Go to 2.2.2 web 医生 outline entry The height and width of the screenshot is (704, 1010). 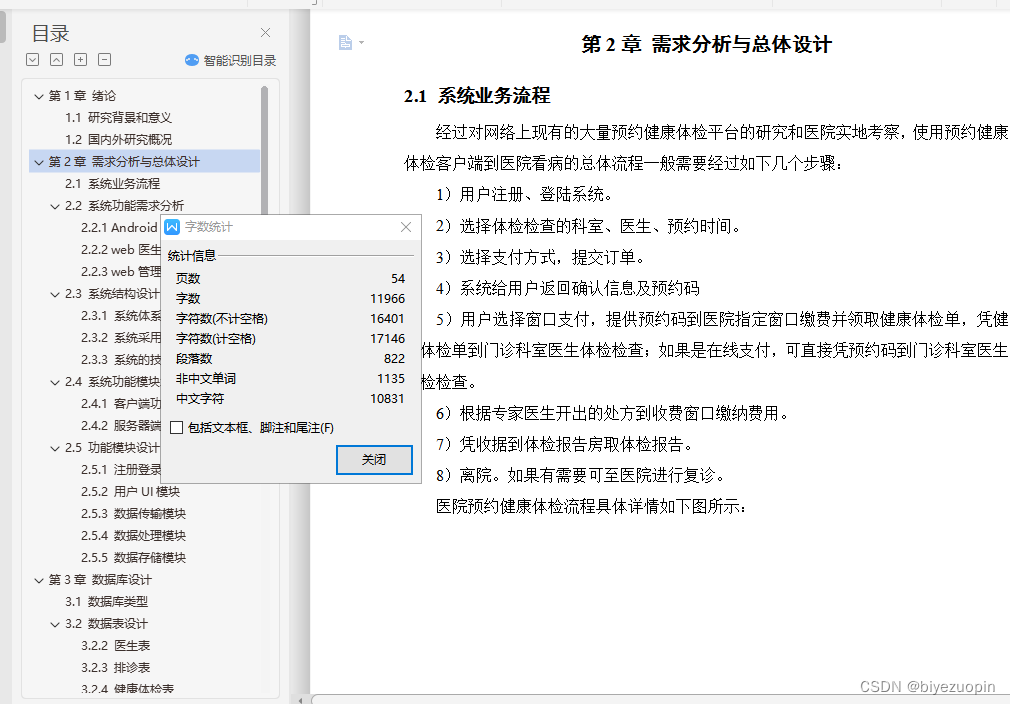(121, 250)
